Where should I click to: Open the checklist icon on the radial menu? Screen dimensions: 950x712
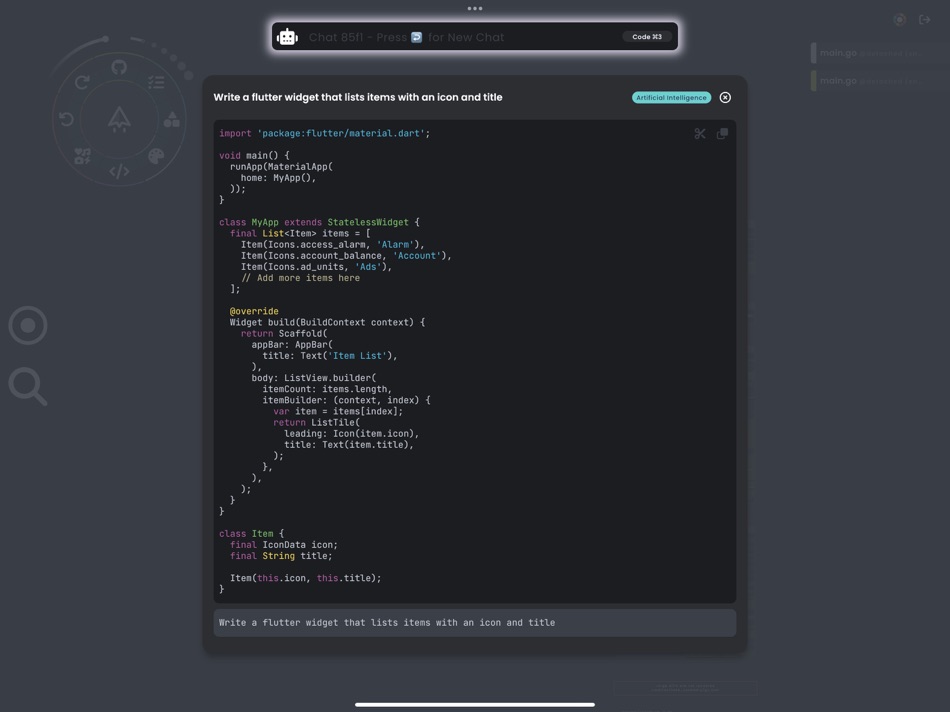click(155, 81)
